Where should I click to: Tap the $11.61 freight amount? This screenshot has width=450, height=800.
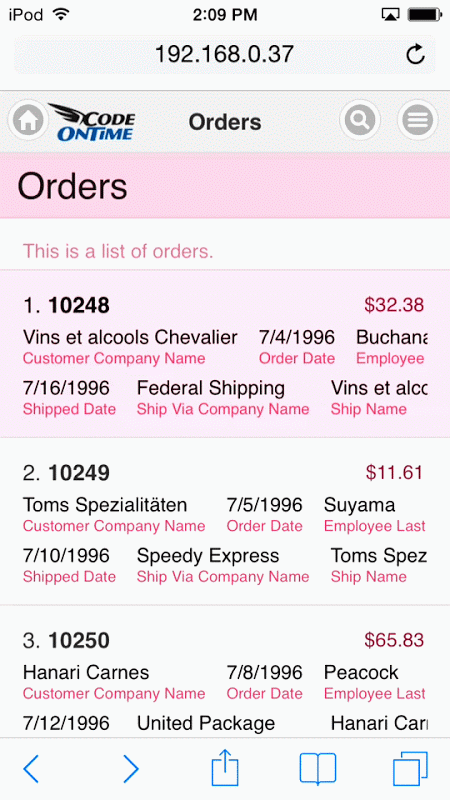pyautogui.click(x=394, y=472)
